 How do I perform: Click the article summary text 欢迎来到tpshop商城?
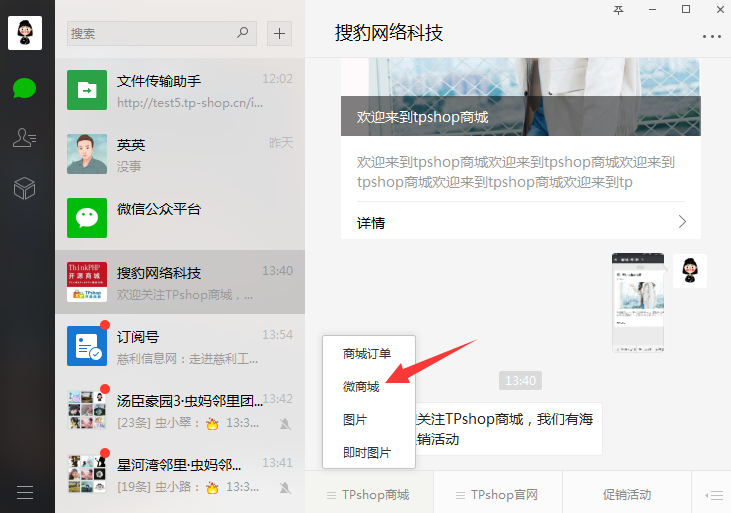(516, 172)
